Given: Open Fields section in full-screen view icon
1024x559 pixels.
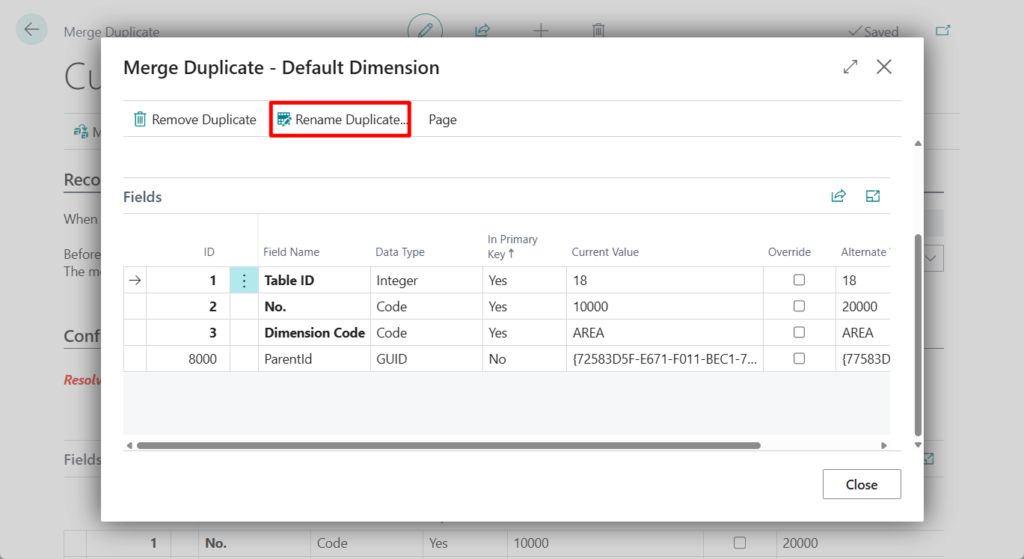Looking at the screenshot, I should (x=873, y=197).
